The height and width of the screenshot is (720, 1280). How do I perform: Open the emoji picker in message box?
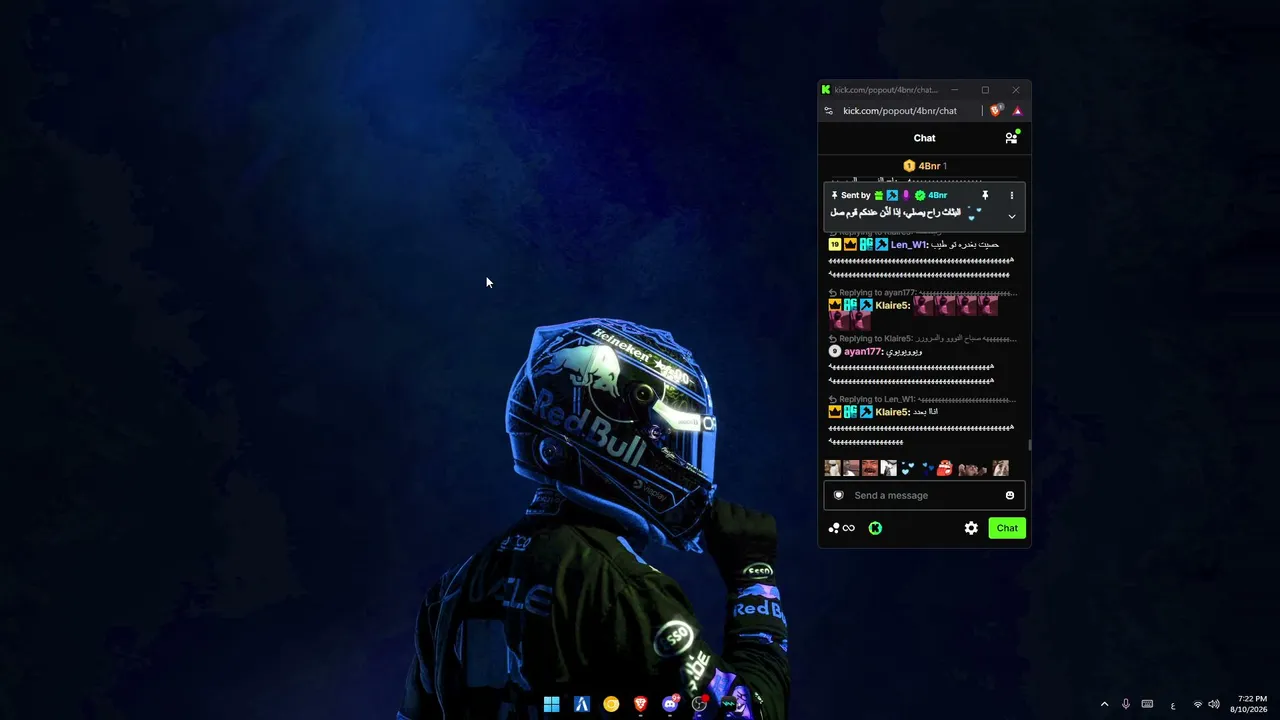click(1010, 495)
